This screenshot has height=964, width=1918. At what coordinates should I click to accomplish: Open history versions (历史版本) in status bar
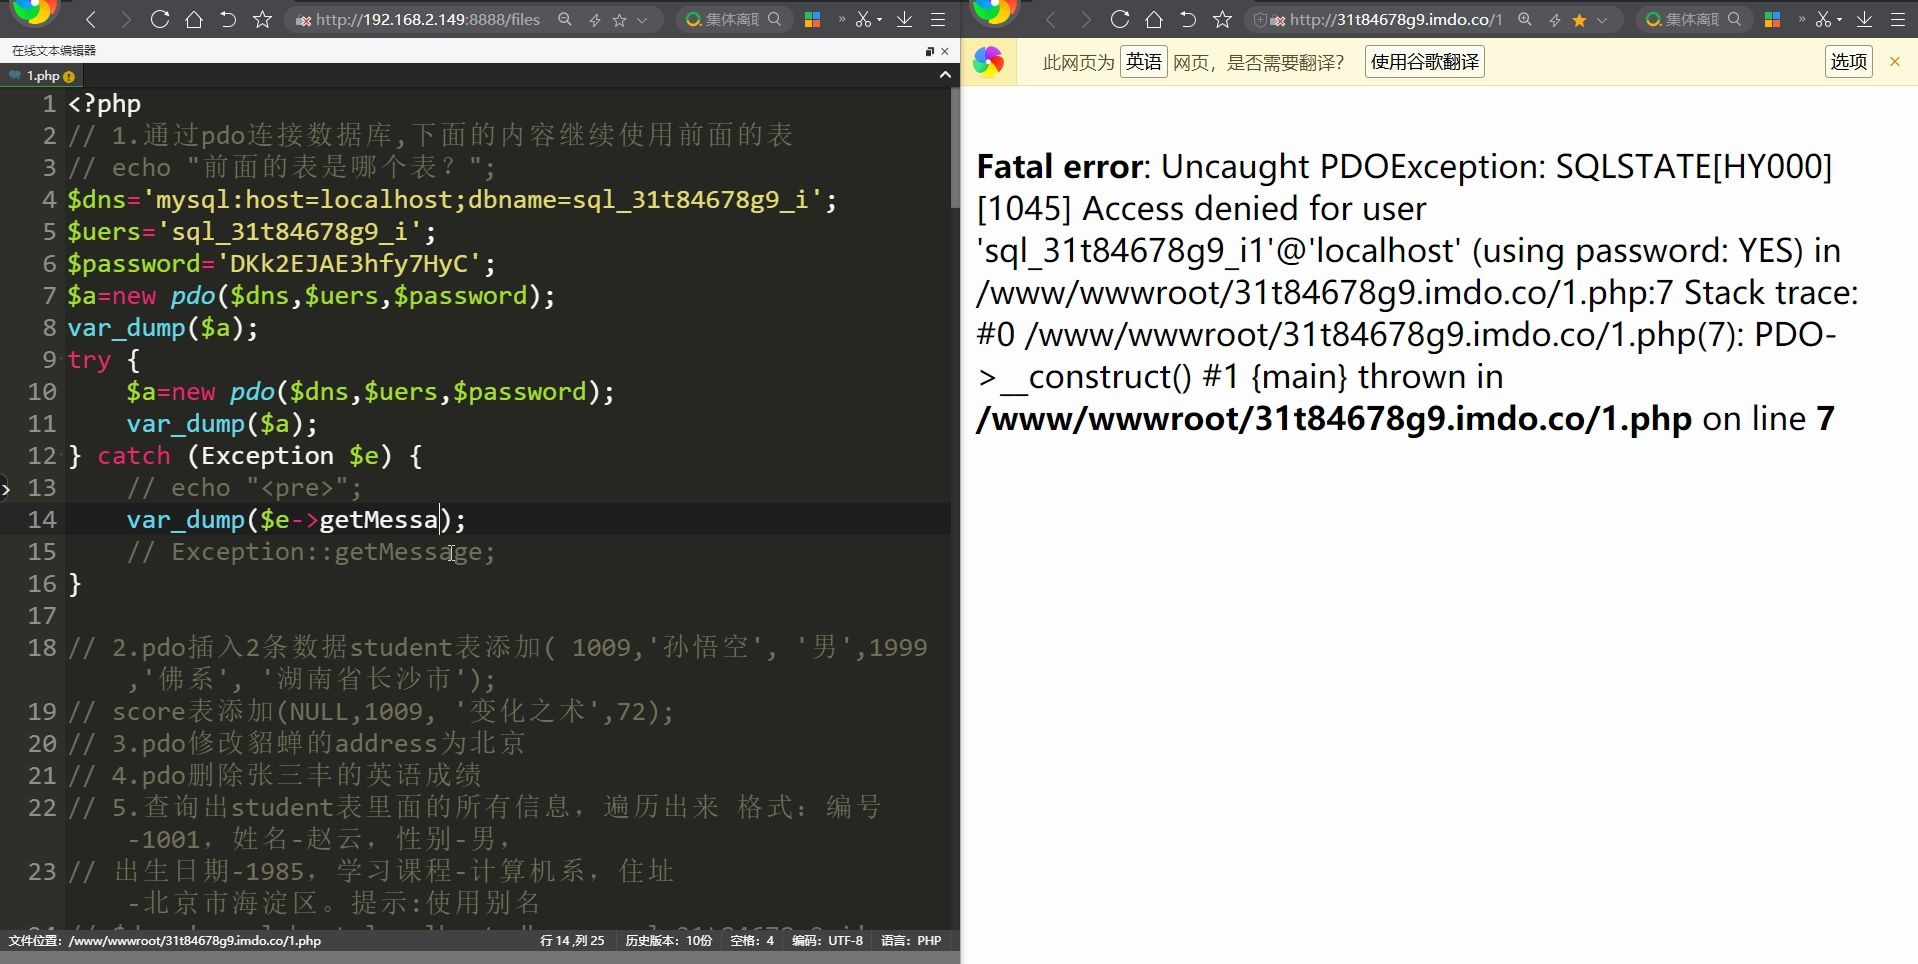[669, 941]
